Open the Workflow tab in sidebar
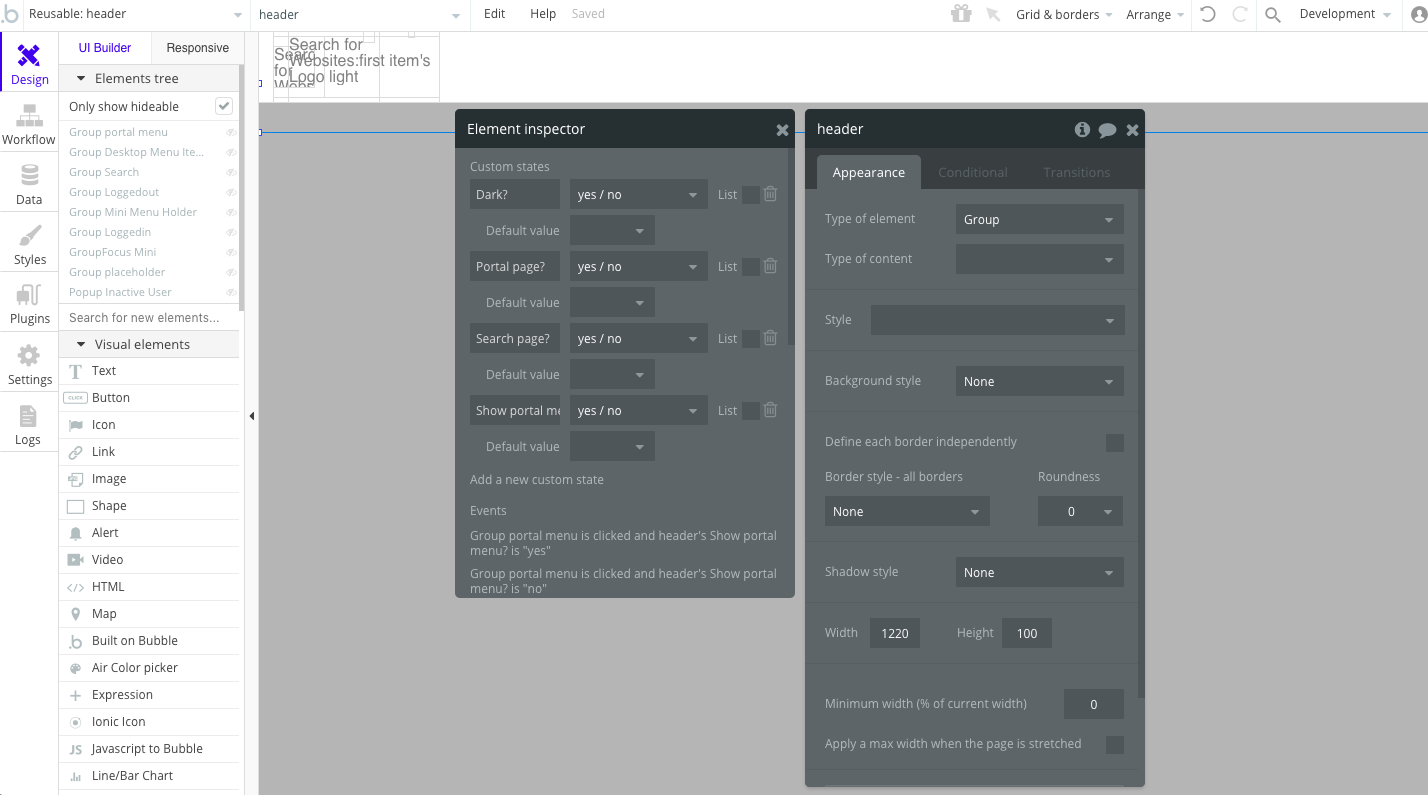 point(29,124)
